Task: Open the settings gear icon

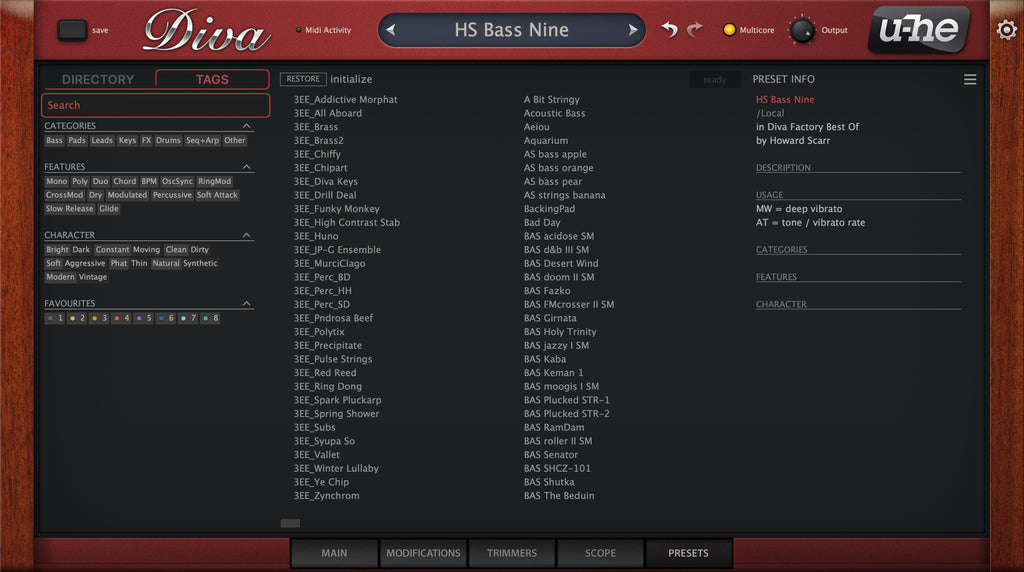Action: pyautogui.click(x=1006, y=29)
